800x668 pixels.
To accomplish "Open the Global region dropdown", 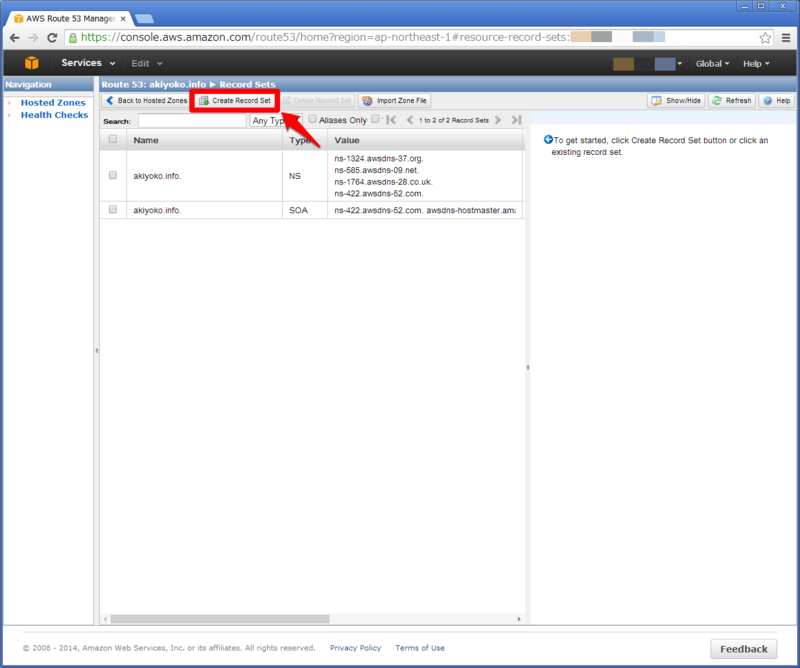I will point(712,63).
